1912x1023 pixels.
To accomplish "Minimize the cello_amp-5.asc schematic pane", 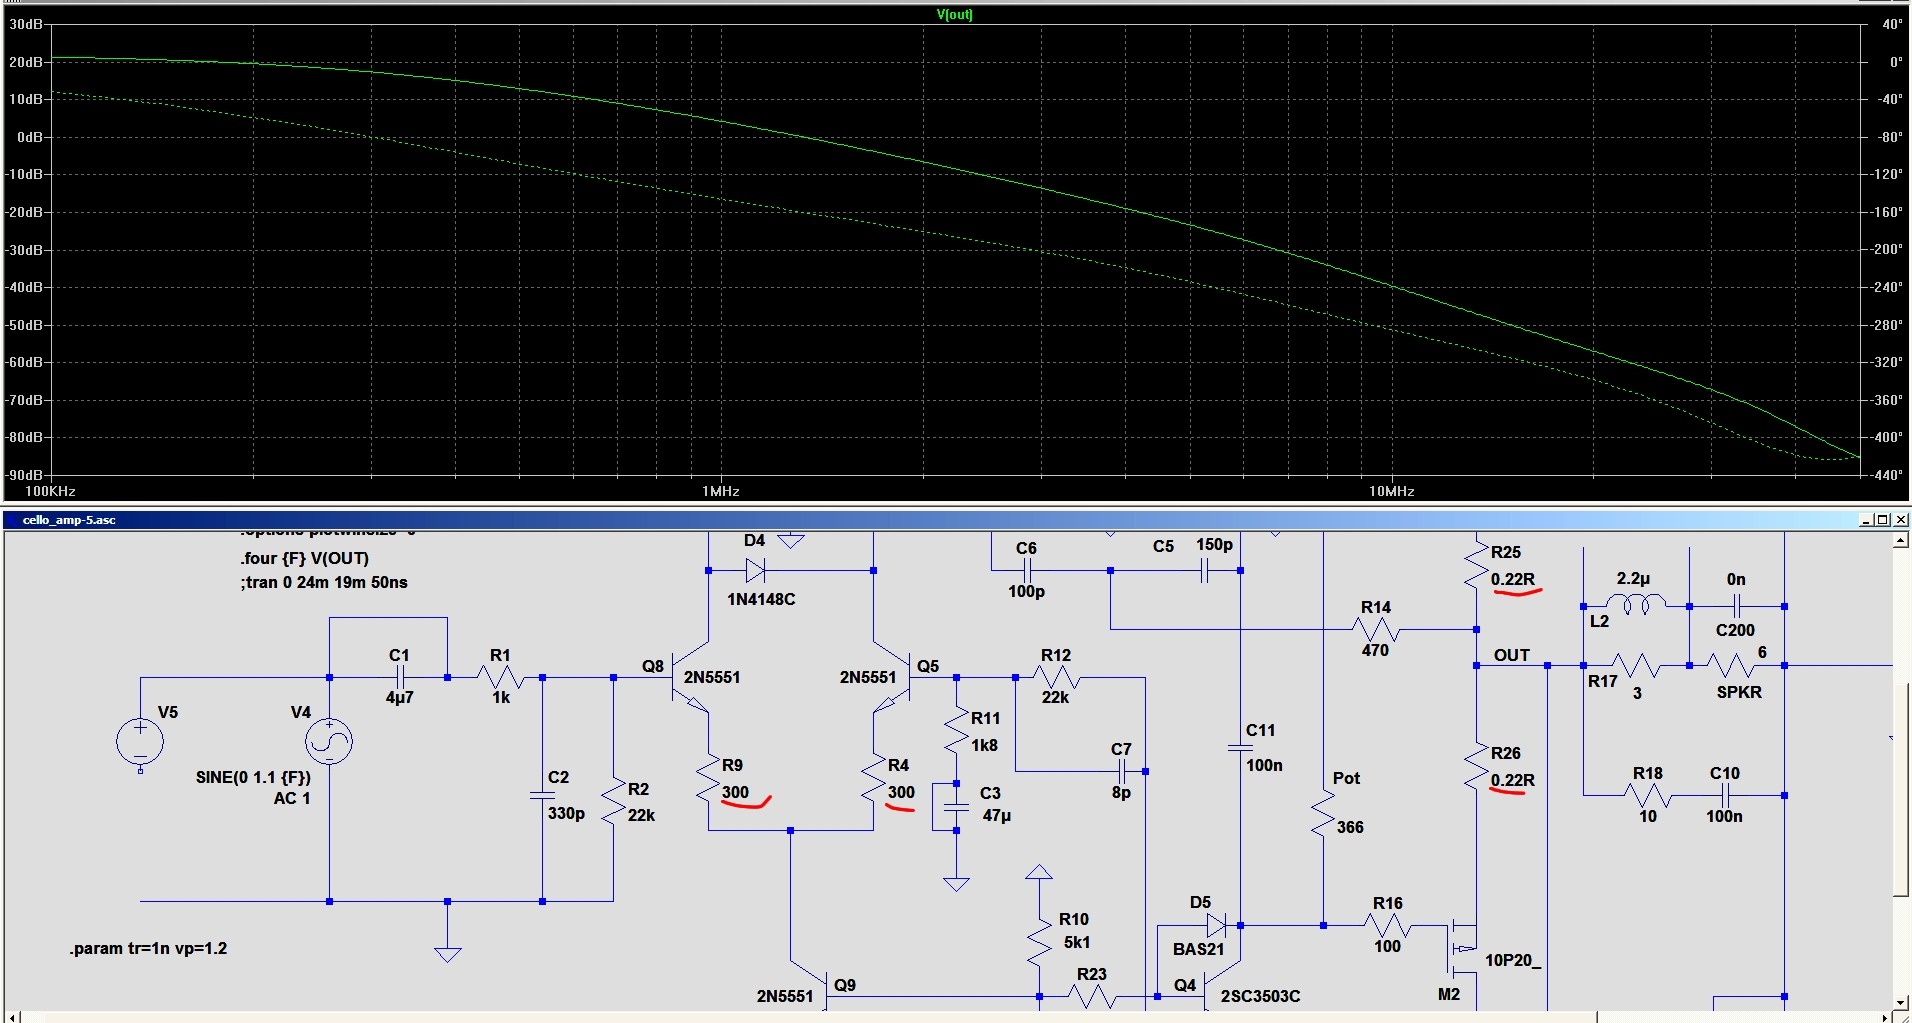I will [1866, 520].
